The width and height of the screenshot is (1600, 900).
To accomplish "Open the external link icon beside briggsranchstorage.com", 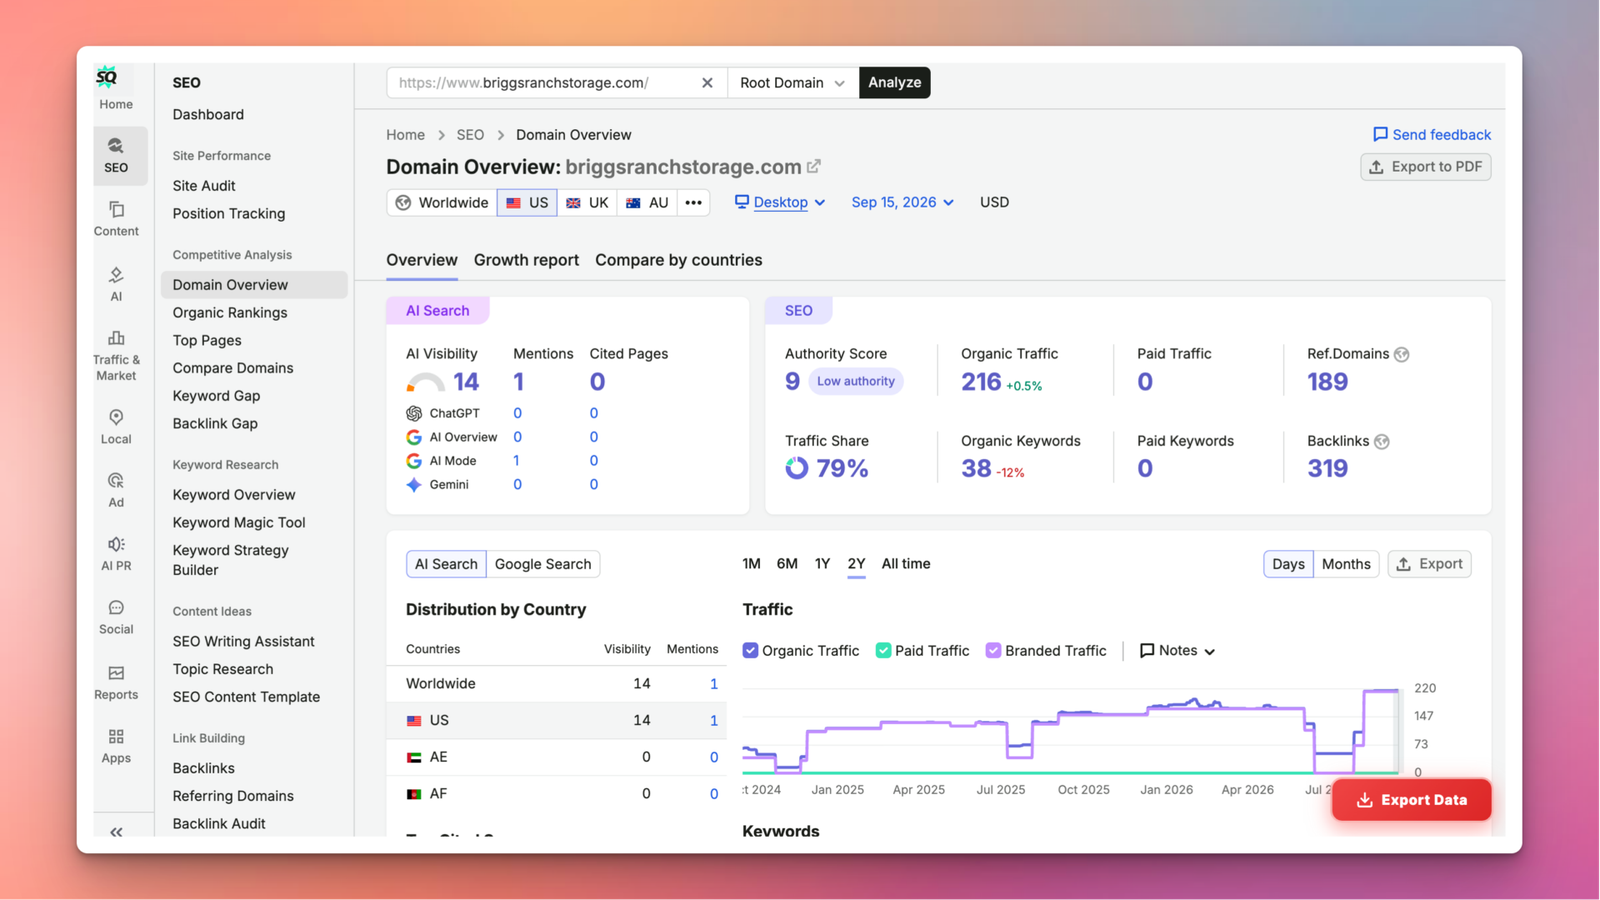I will click(814, 166).
